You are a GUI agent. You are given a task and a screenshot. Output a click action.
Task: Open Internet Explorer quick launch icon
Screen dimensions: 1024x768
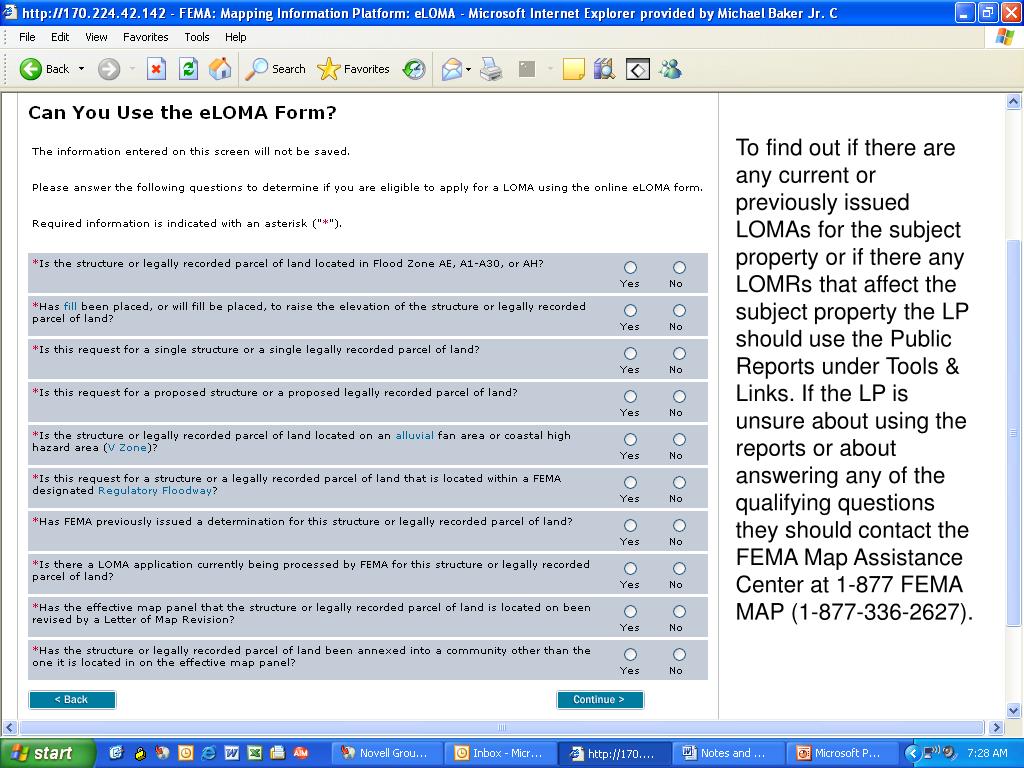pos(209,753)
